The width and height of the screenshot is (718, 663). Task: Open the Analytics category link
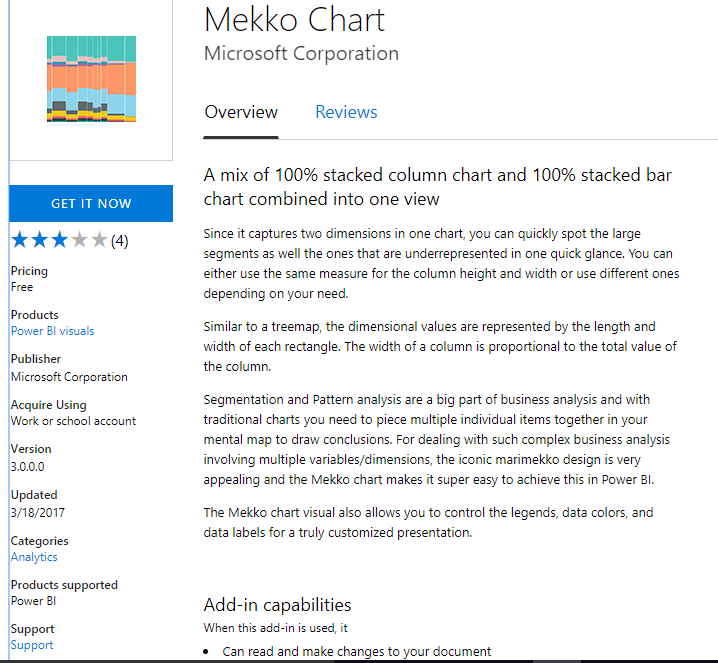coord(34,557)
